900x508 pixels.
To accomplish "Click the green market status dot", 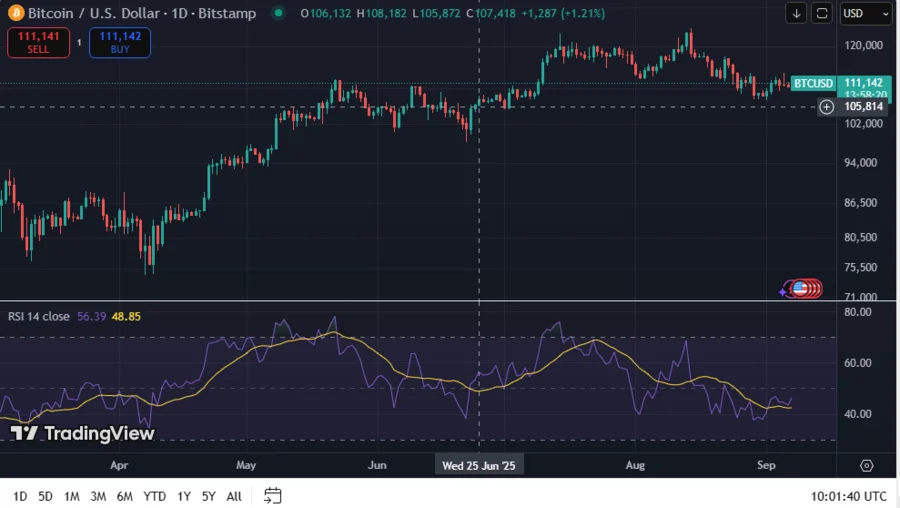I will pyautogui.click(x=278, y=13).
